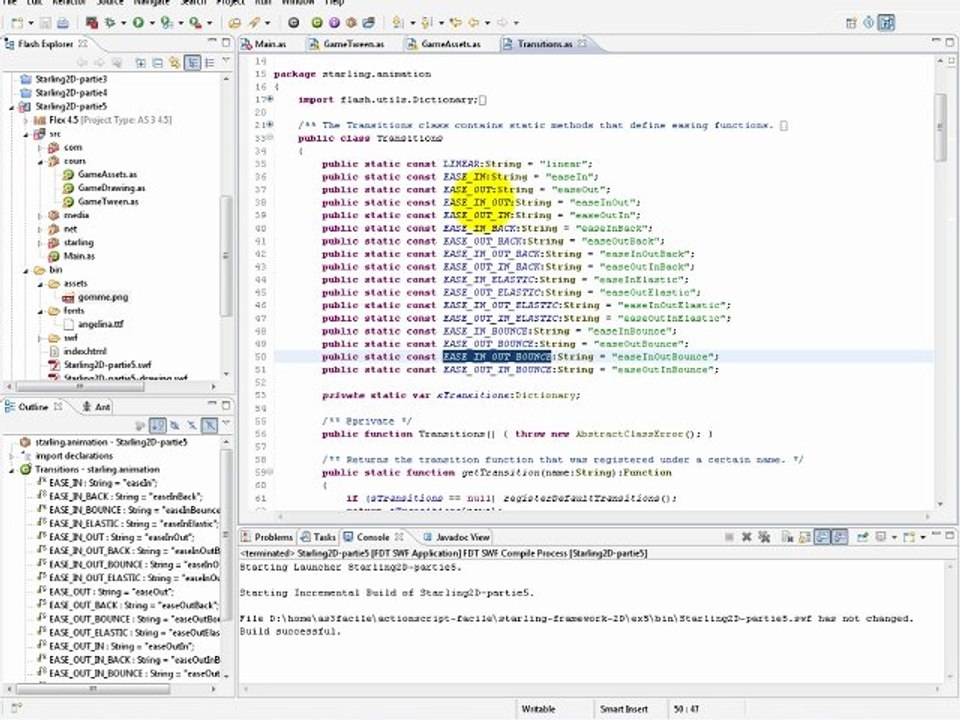Click Pin Console icon
Image resolution: width=960 pixels, height=720 pixels.
(x=862, y=537)
